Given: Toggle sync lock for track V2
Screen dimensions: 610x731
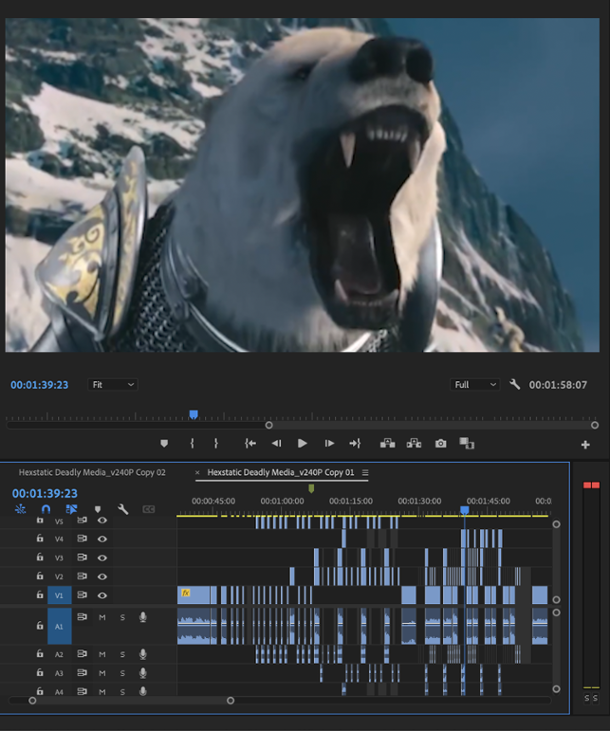Looking at the screenshot, I should click(x=82, y=576).
